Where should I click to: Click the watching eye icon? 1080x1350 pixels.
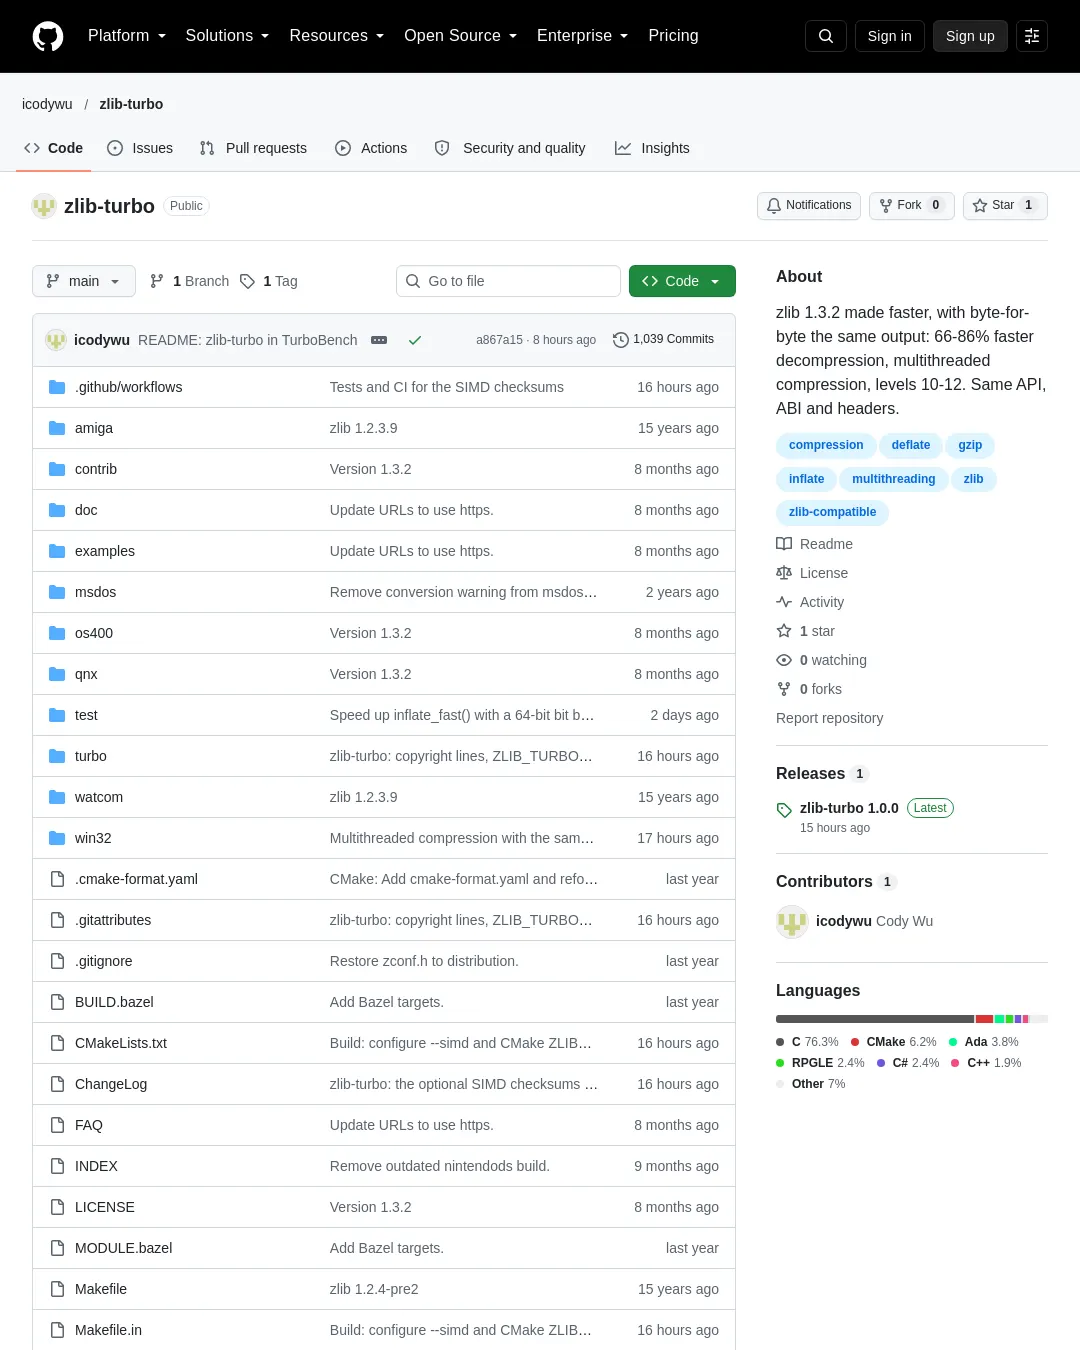point(784,660)
